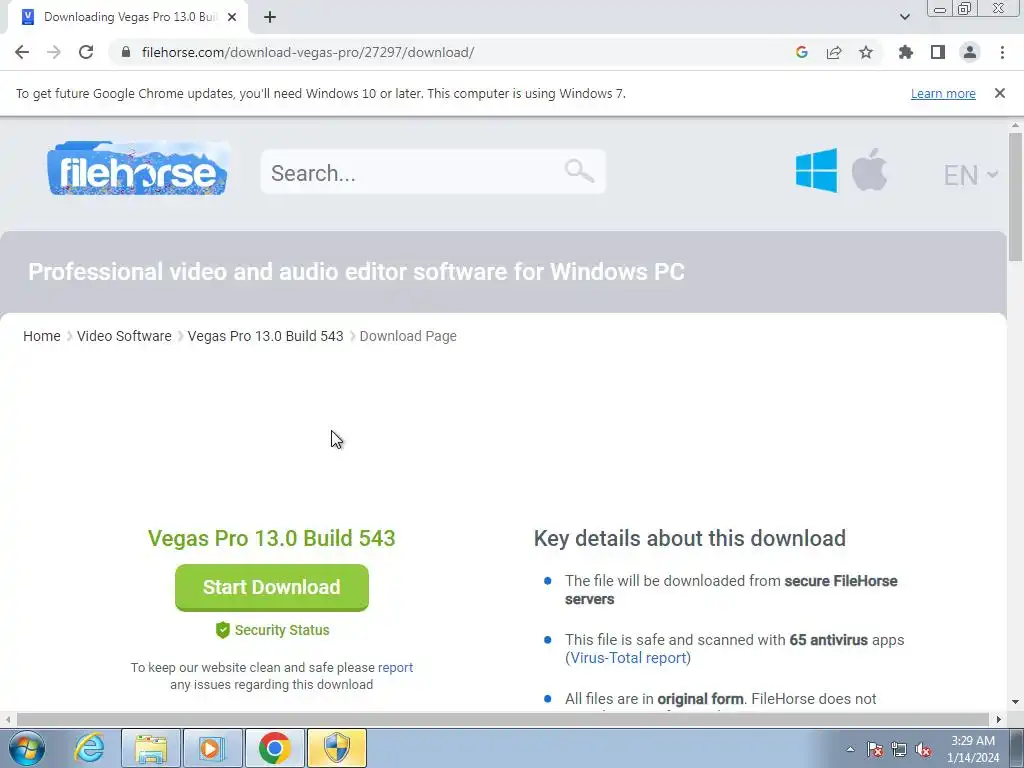Open the Chrome profile avatar
Image resolution: width=1024 pixels, height=768 pixels.
click(x=970, y=52)
